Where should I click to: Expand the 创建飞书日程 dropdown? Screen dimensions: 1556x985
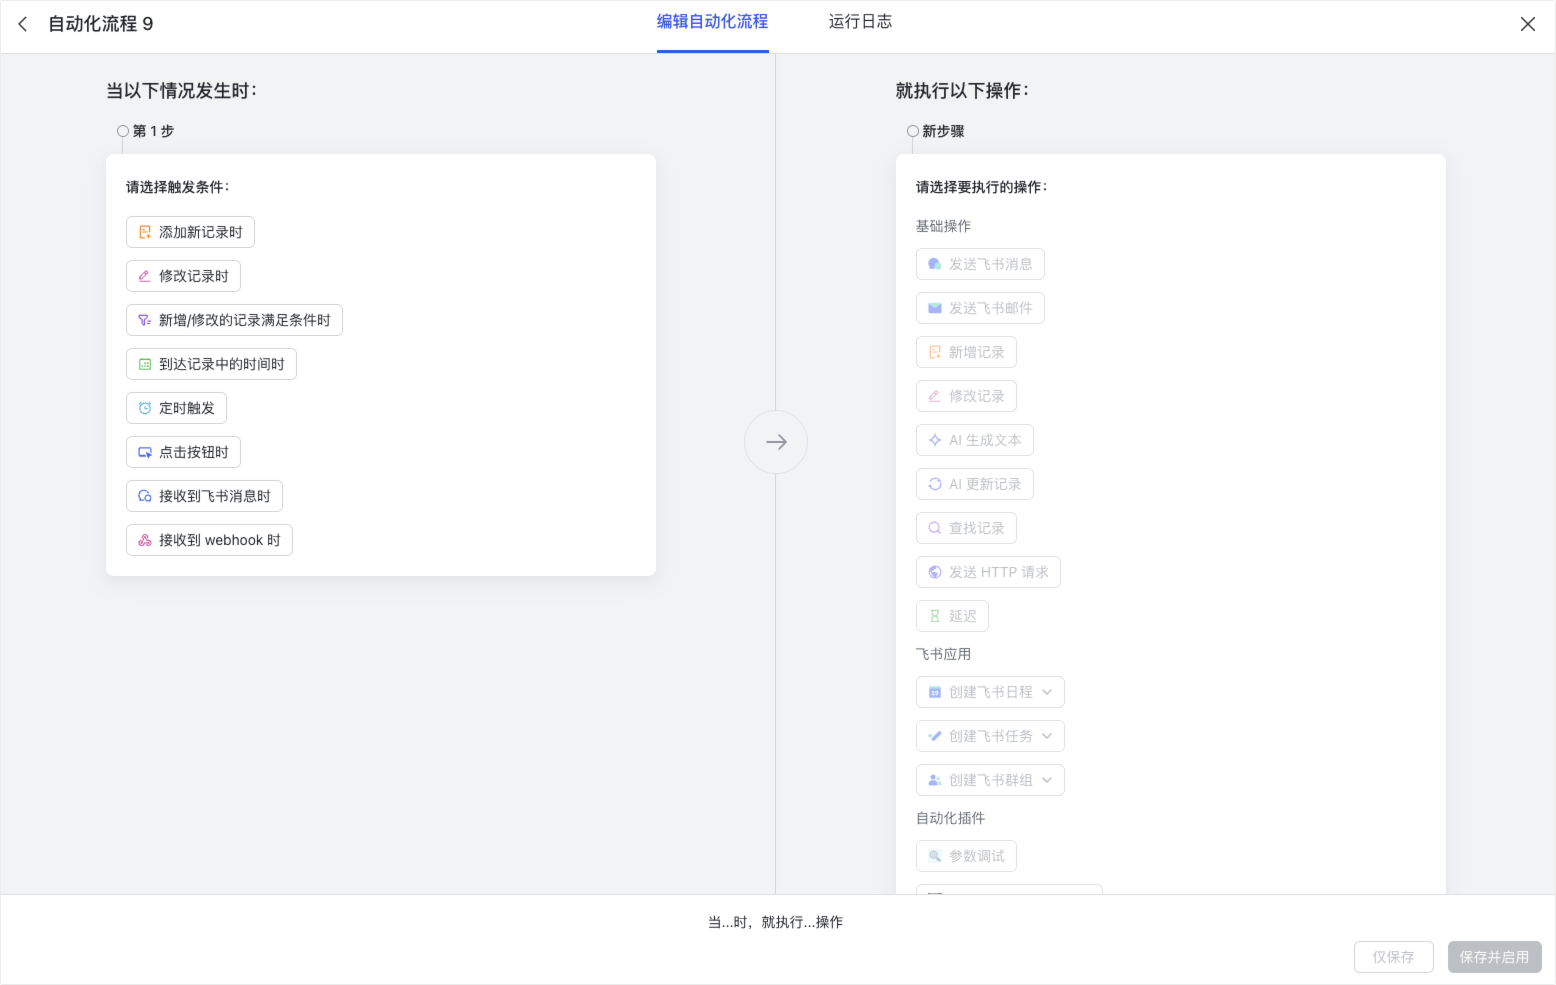pos(1046,692)
